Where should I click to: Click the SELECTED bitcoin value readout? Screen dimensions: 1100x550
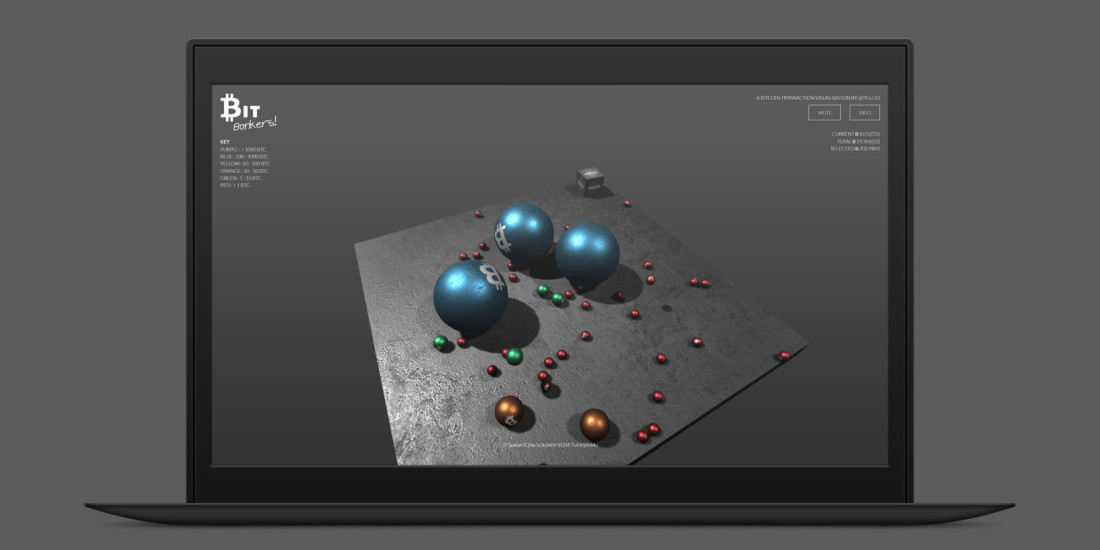tap(855, 149)
